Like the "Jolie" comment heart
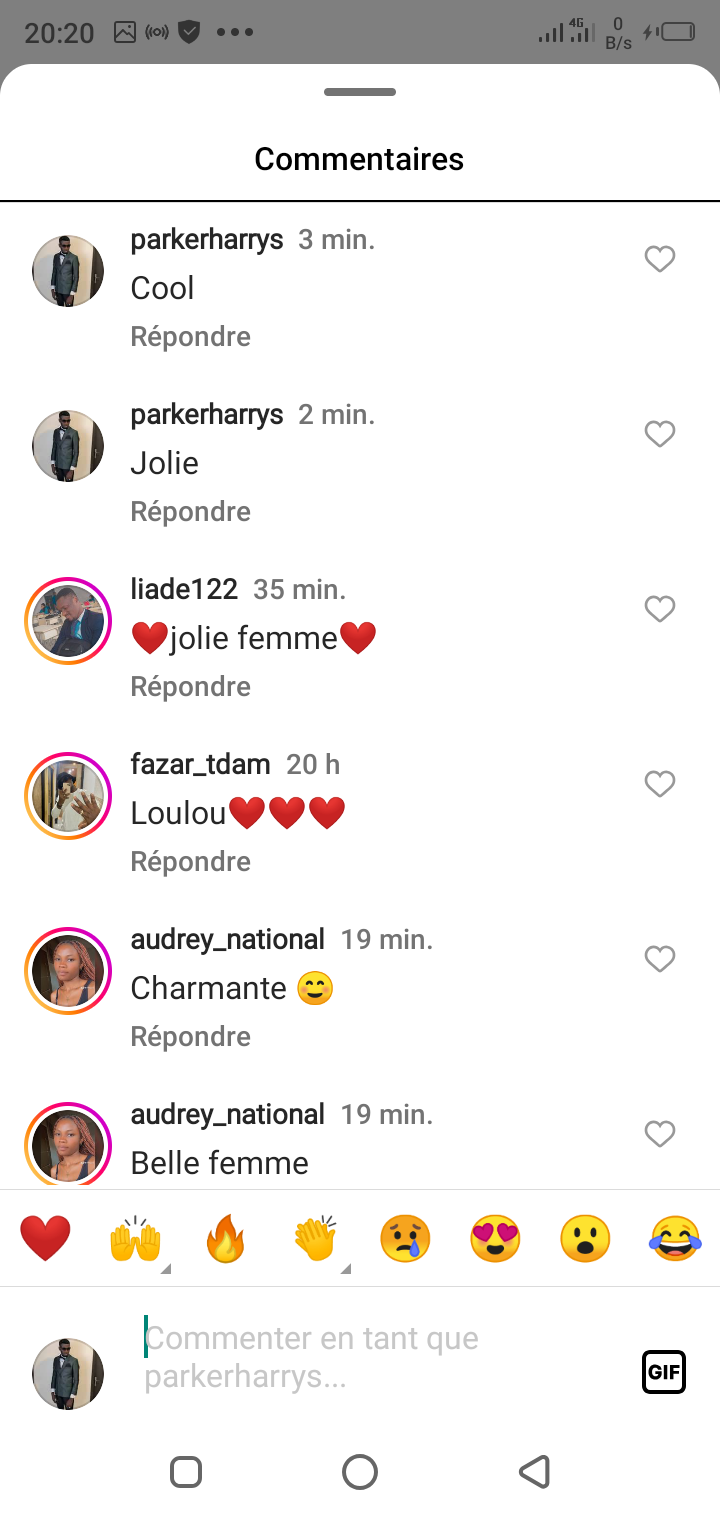The height and width of the screenshot is (1520, 720). (x=660, y=434)
